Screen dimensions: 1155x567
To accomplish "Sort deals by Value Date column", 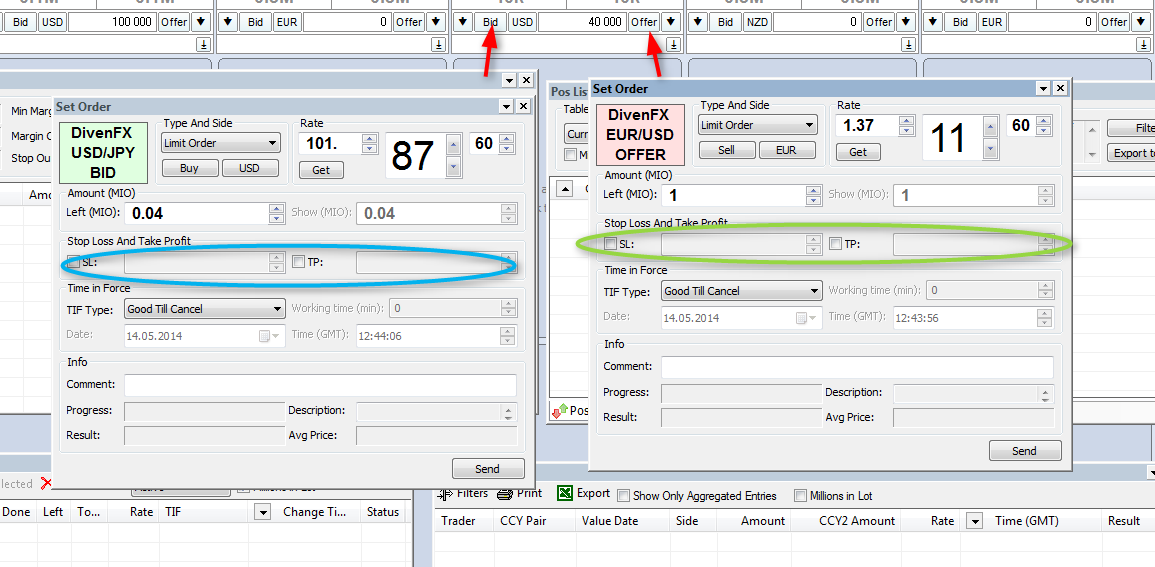I will click(610, 521).
